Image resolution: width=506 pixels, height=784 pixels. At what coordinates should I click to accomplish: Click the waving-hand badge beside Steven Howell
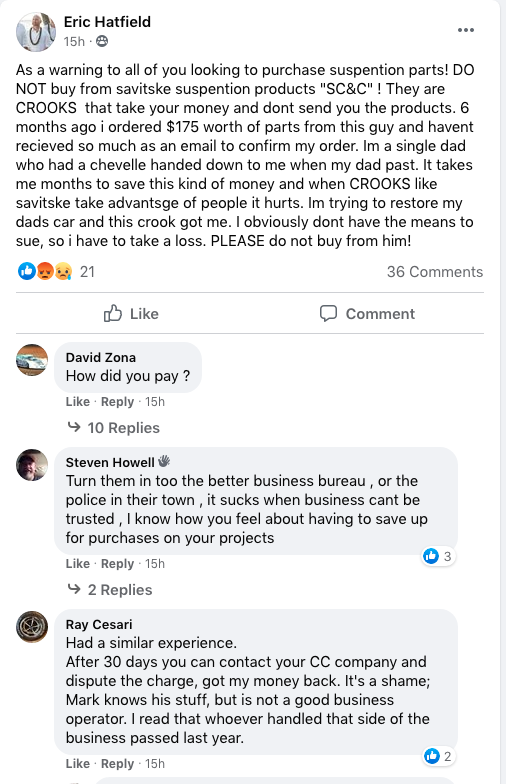[164, 462]
